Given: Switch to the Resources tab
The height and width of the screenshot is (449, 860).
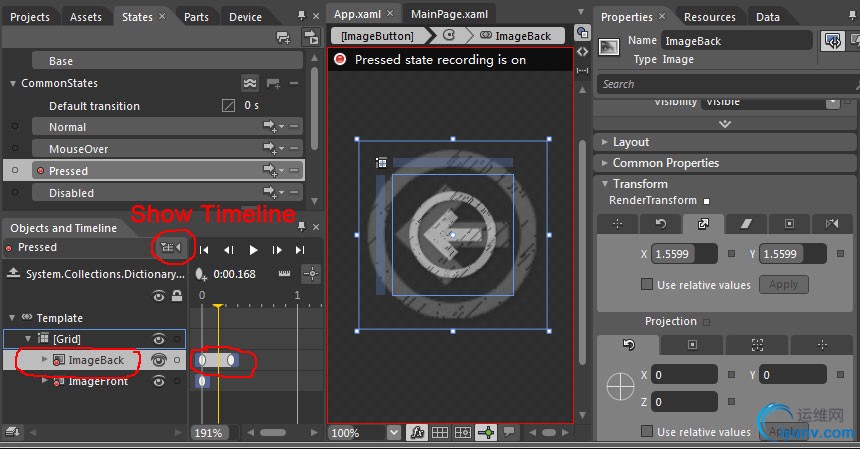Looking at the screenshot, I should coord(710,17).
